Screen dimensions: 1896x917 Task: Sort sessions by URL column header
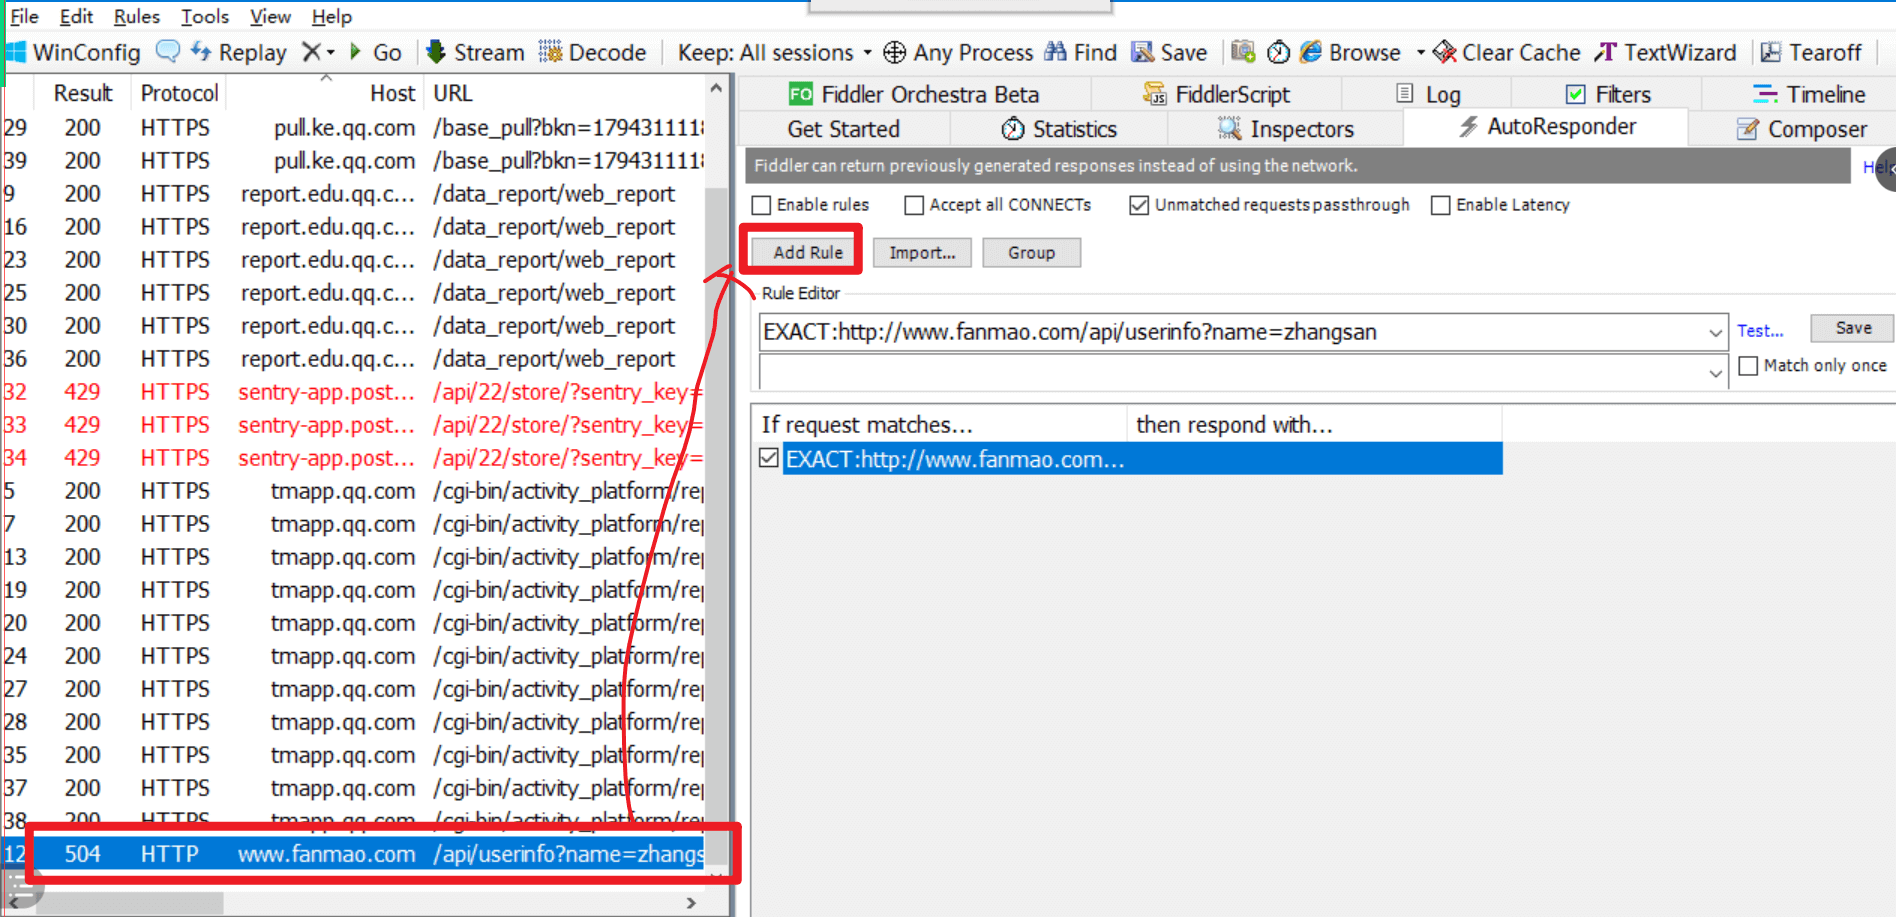pyautogui.click(x=565, y=93)
